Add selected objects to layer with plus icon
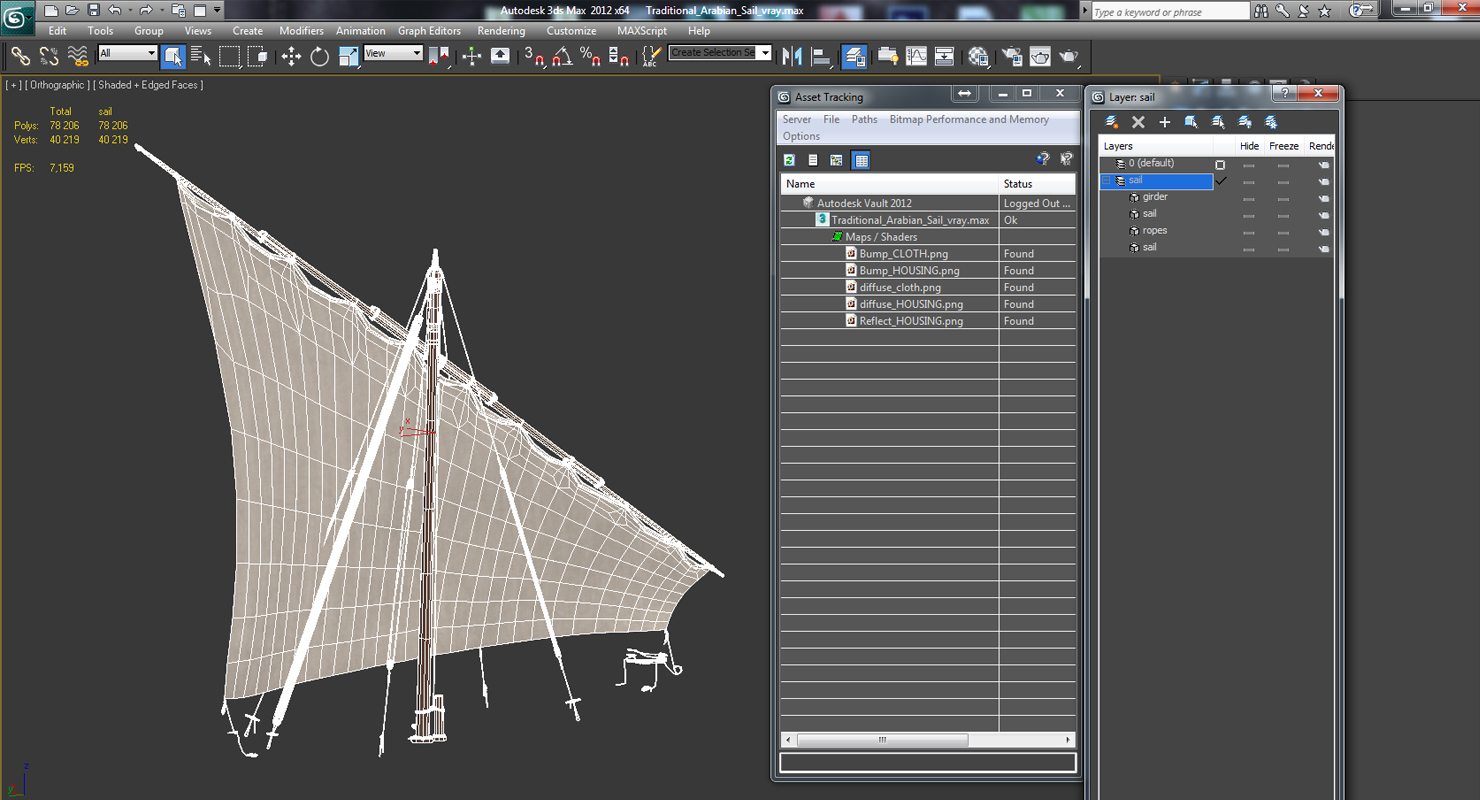 (1164, 122)
